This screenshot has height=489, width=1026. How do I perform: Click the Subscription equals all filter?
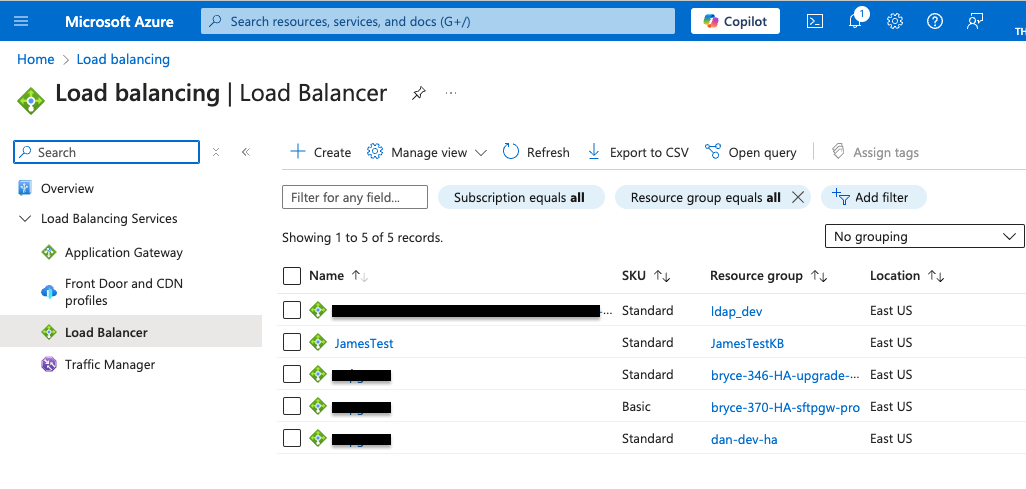pyautogui.click(x=521, y=198)
